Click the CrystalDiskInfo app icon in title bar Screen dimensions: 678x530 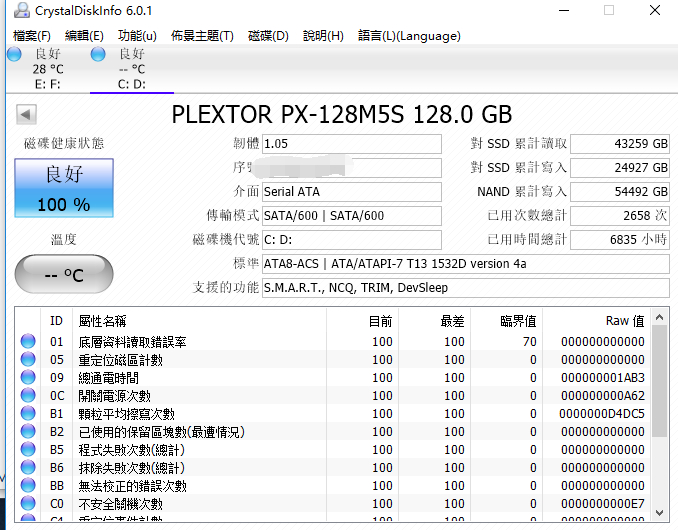(22, 10)
